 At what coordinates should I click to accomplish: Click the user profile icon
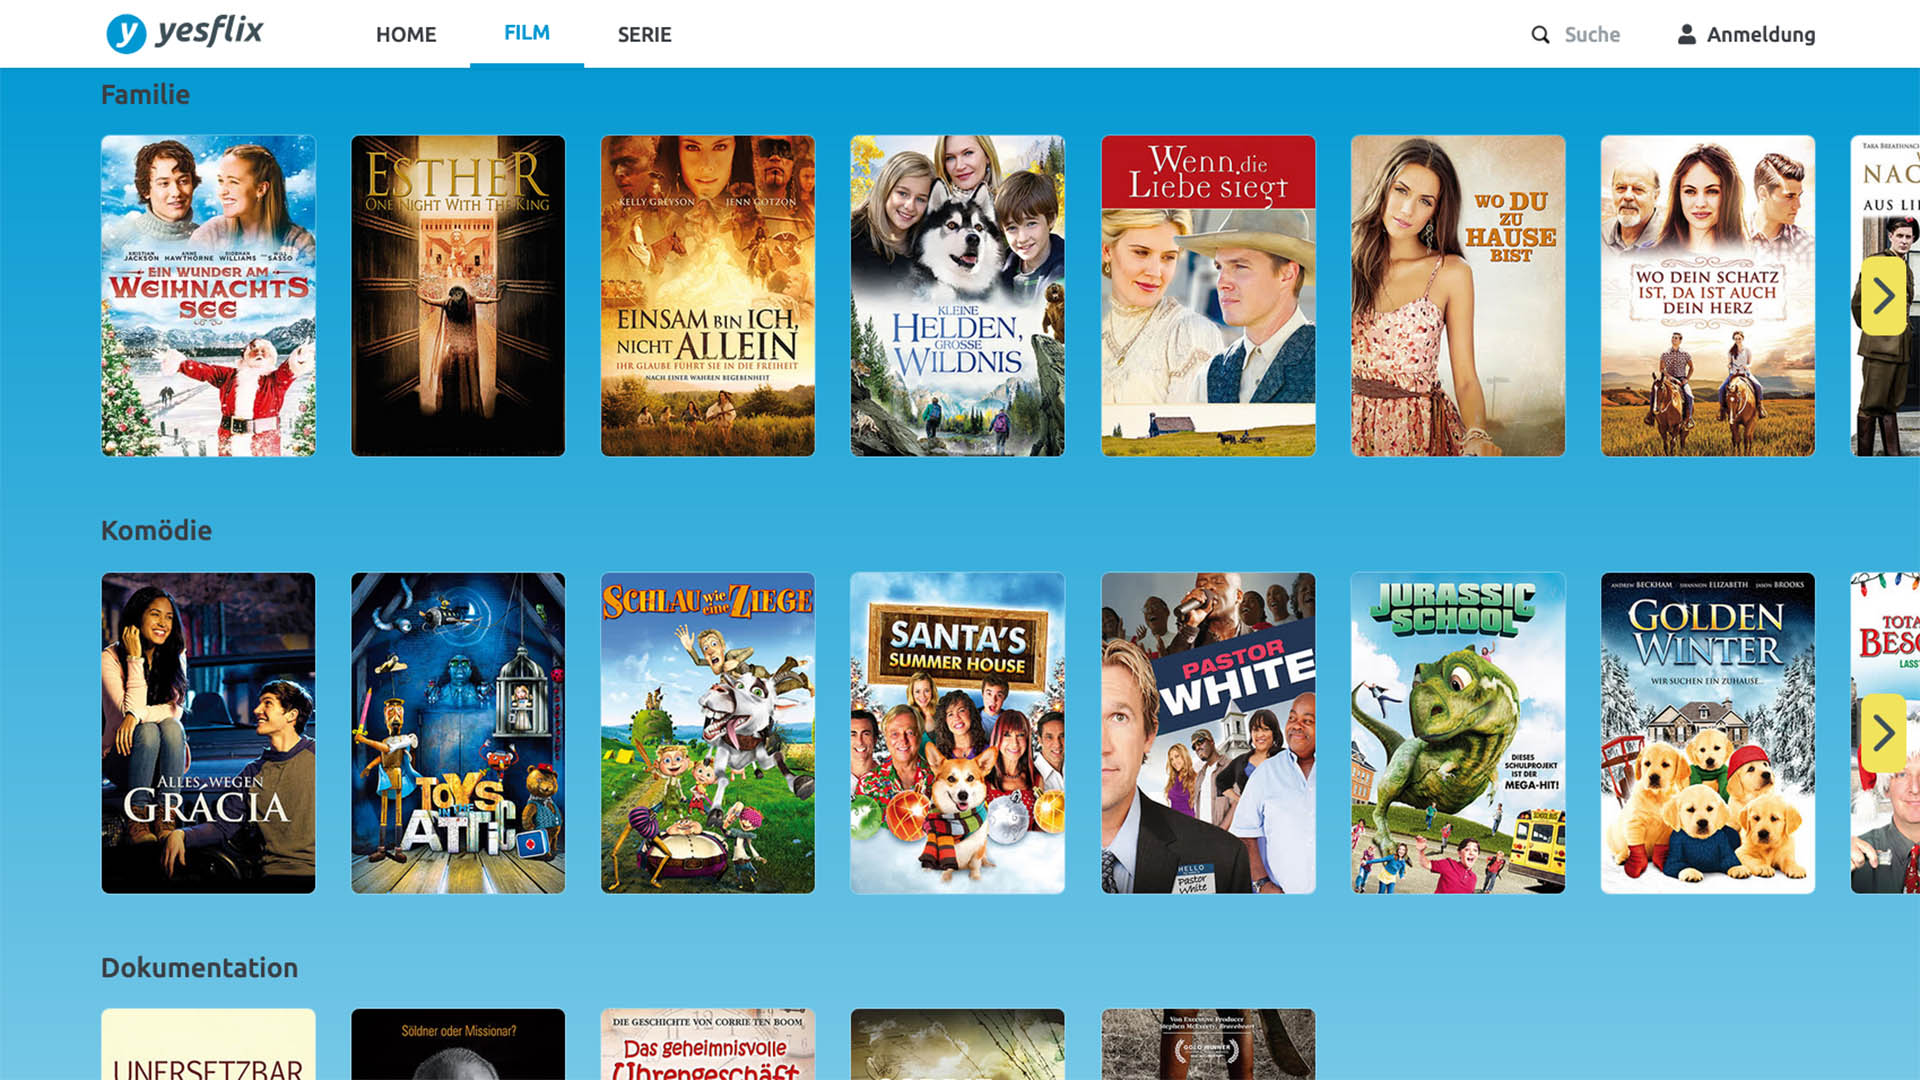coord(1686,34)
